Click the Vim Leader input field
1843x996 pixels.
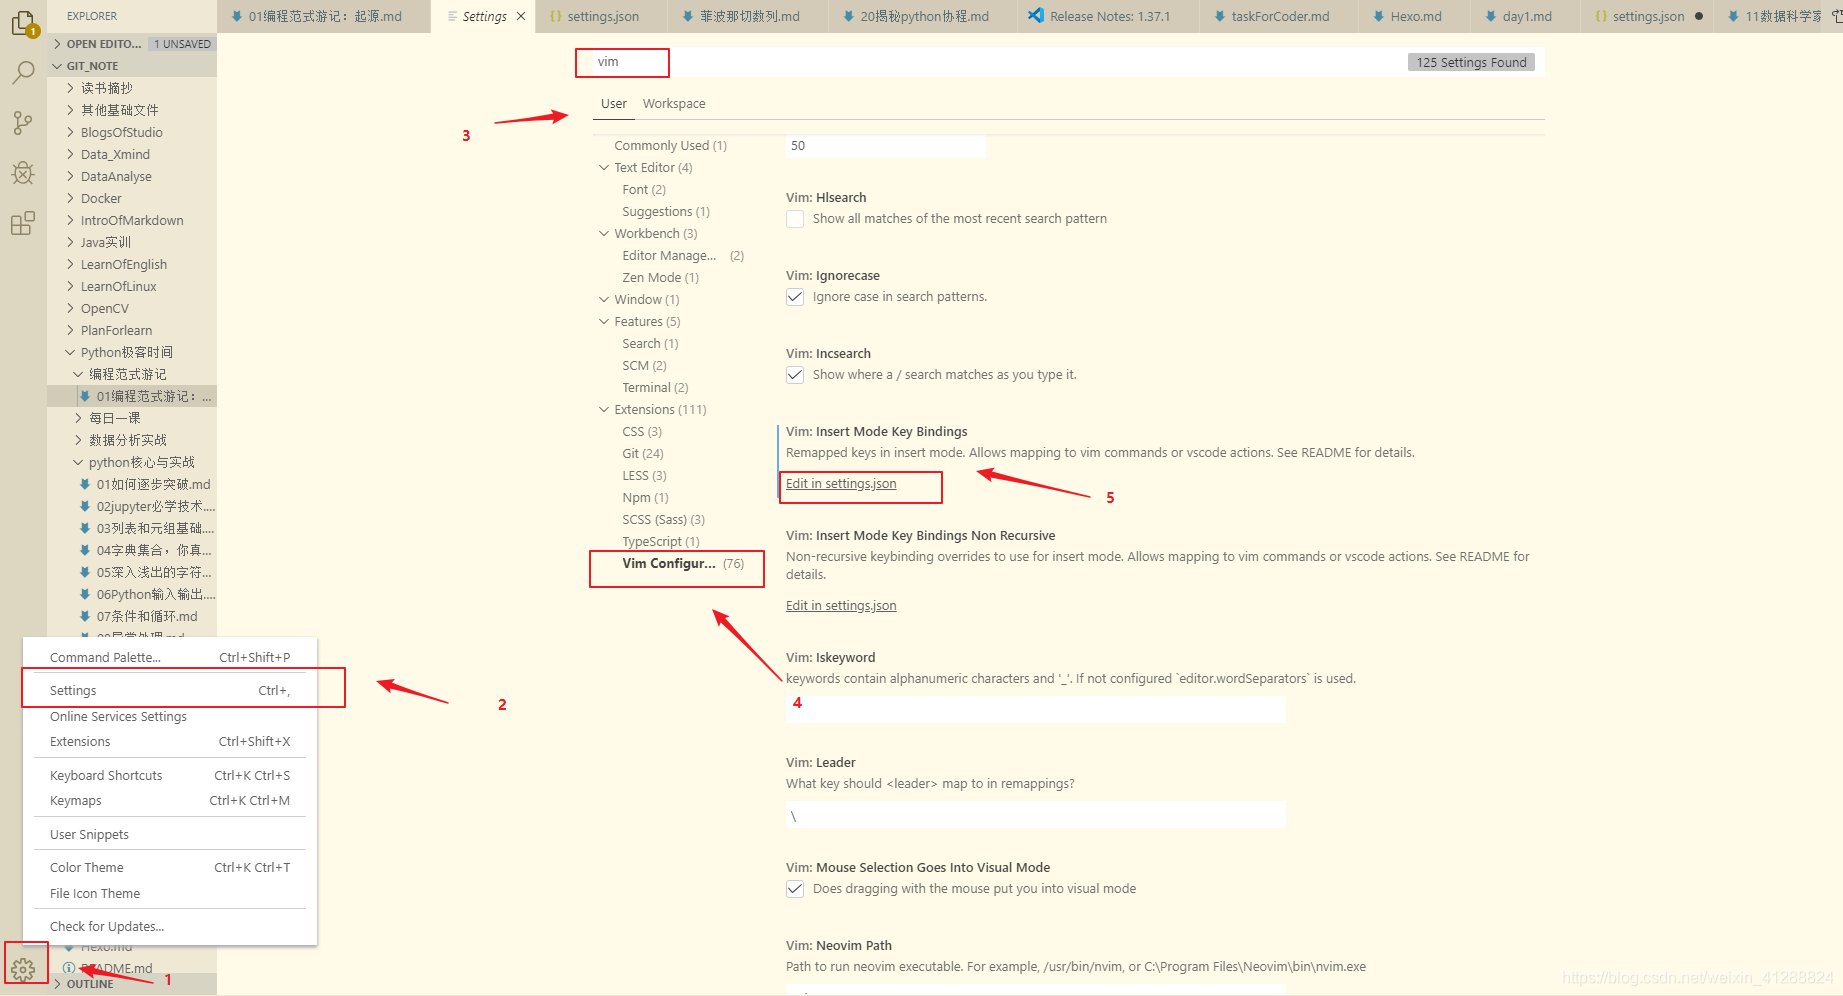(x=1035, y=816)
